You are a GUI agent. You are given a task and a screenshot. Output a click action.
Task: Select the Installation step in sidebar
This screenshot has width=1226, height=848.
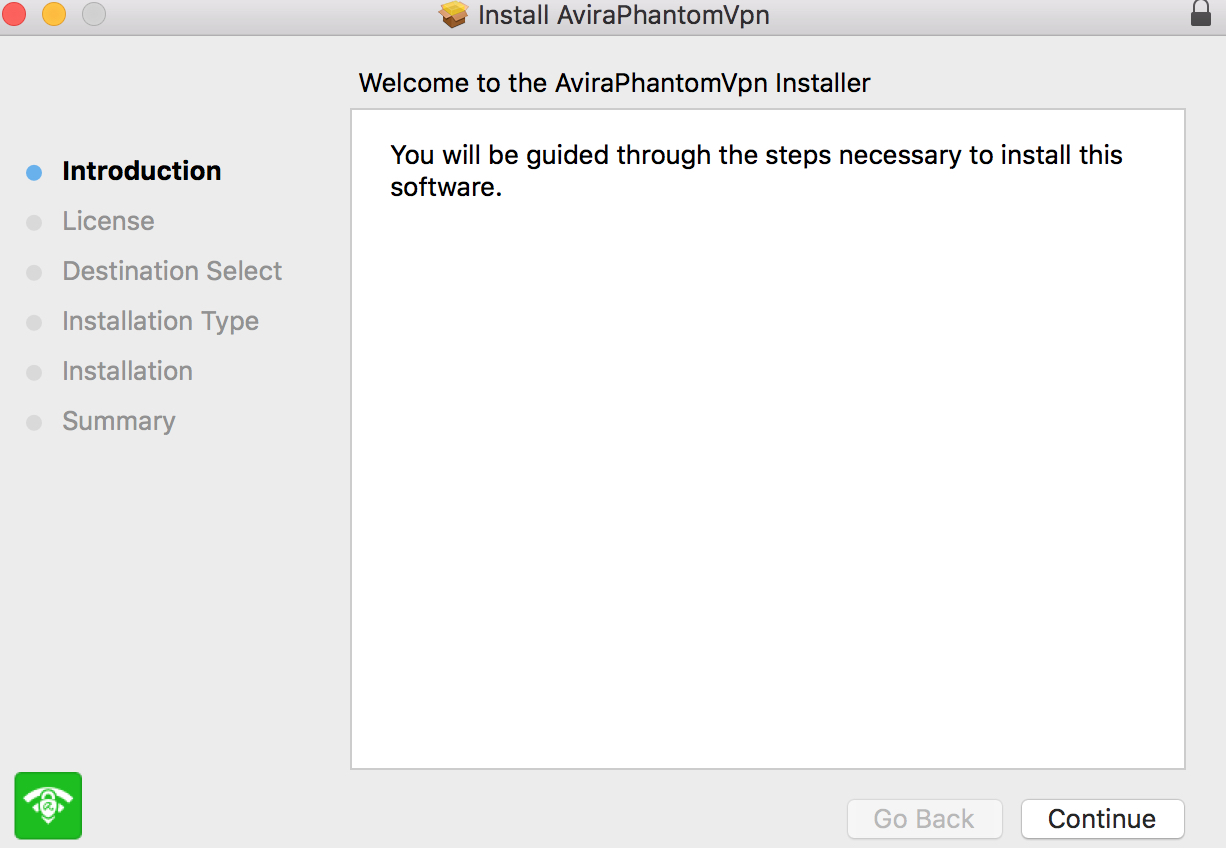pyautogui.click(x=127, y=371)
